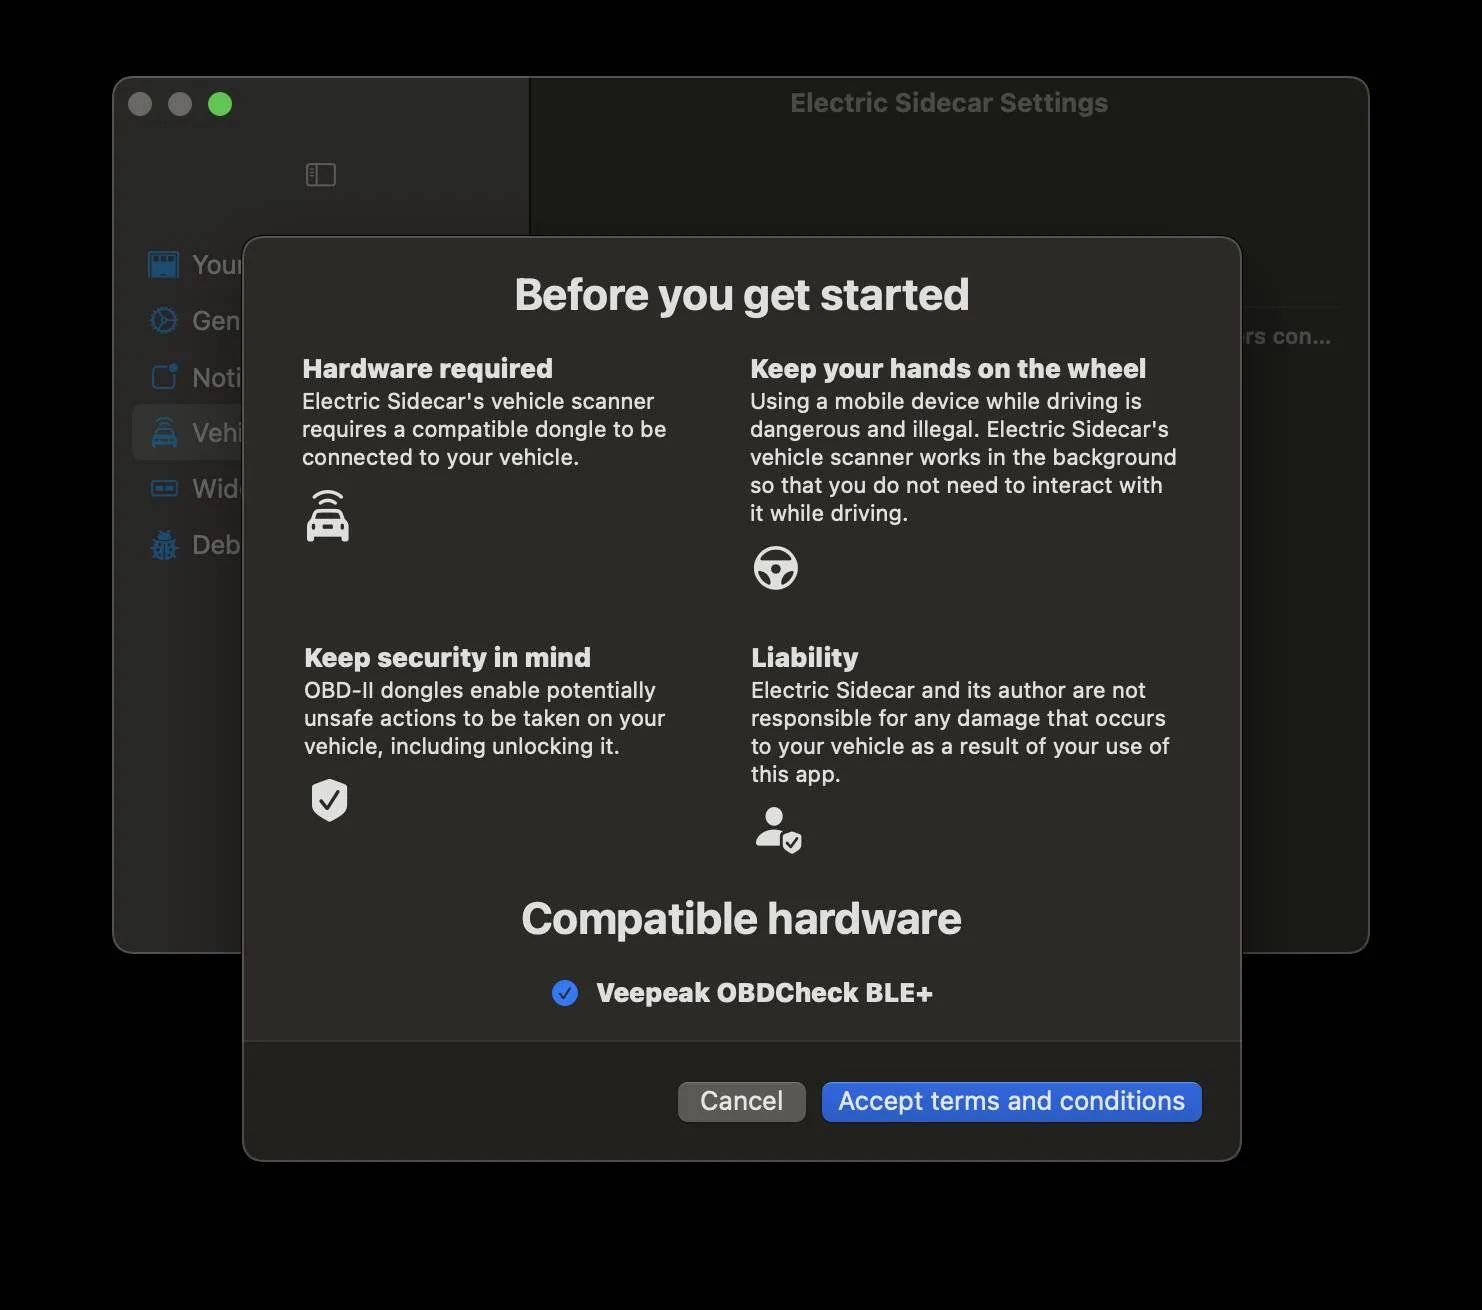Viewport: 1482px width, 1310px height.
Task: Cancel the getting started dialog
Action: (741, 1101)
